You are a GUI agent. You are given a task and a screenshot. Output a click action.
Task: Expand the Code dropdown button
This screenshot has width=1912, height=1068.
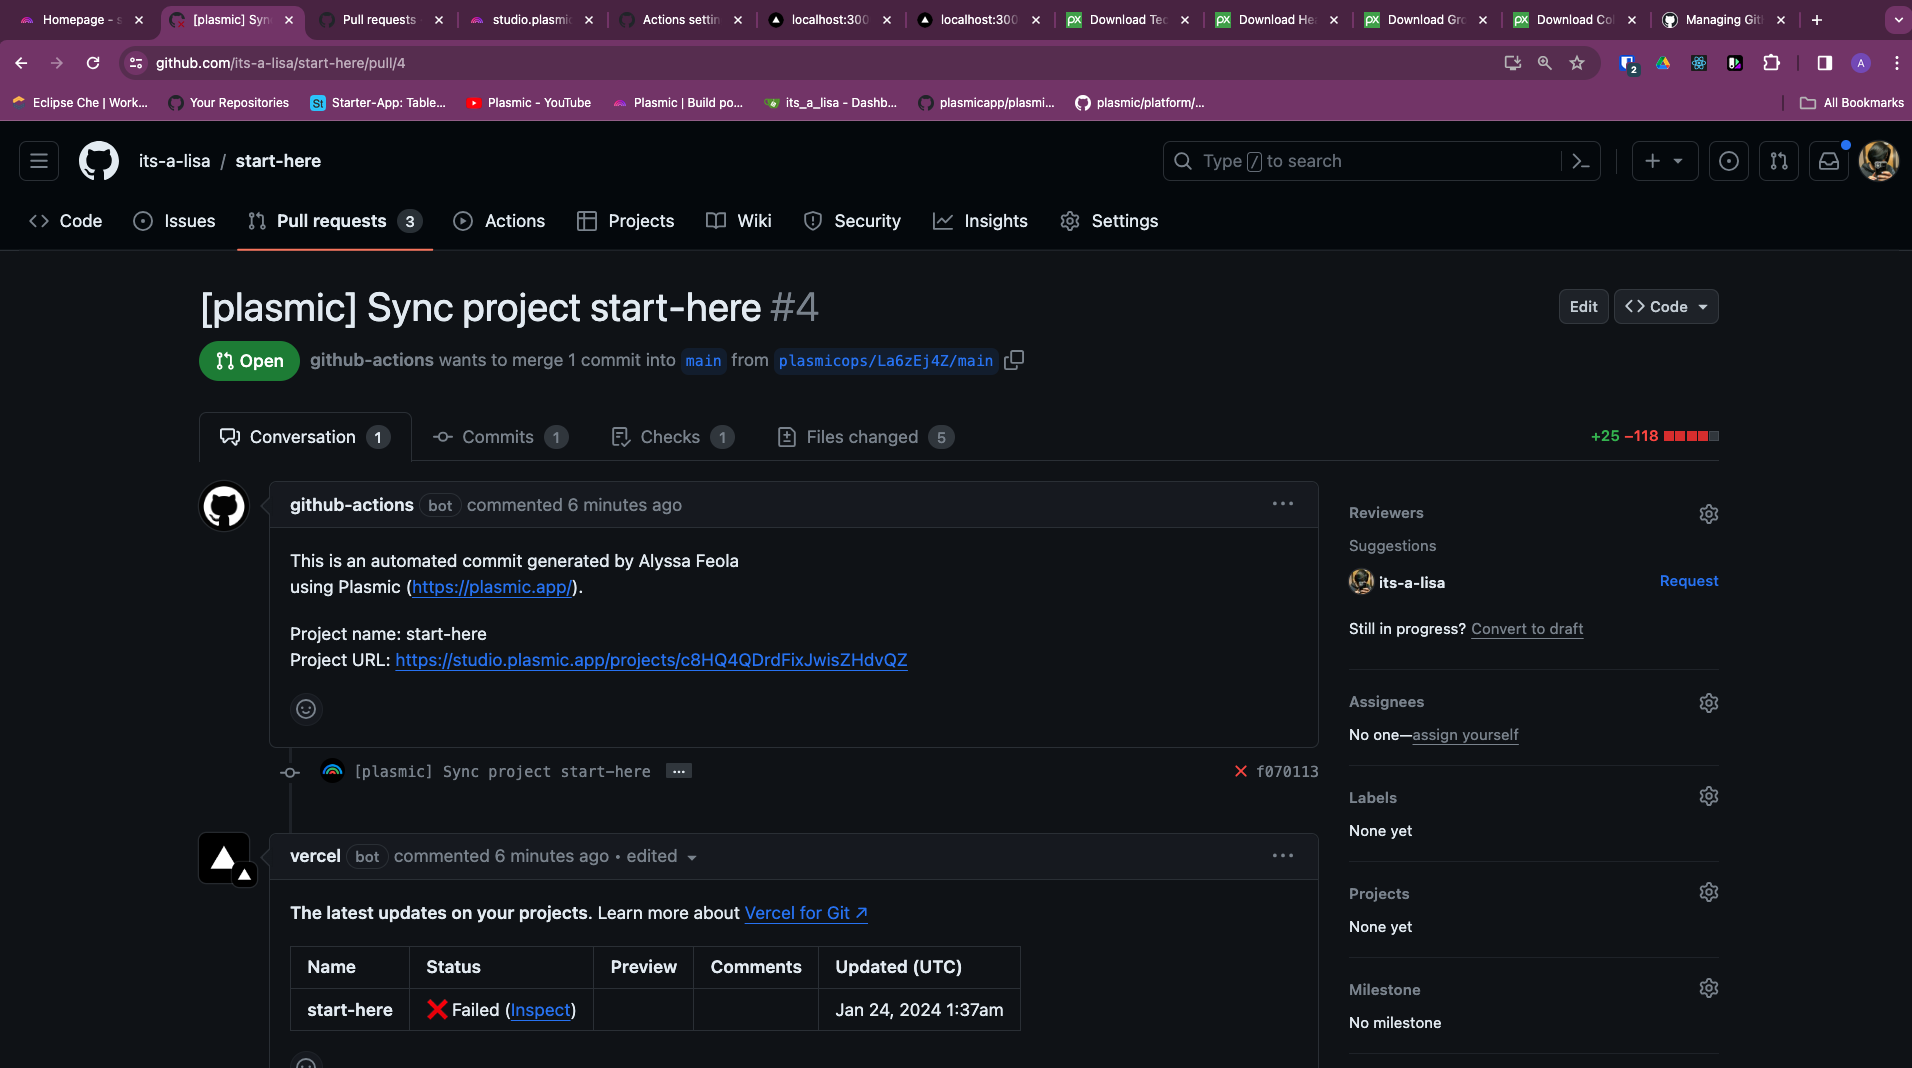(1666, 307)
